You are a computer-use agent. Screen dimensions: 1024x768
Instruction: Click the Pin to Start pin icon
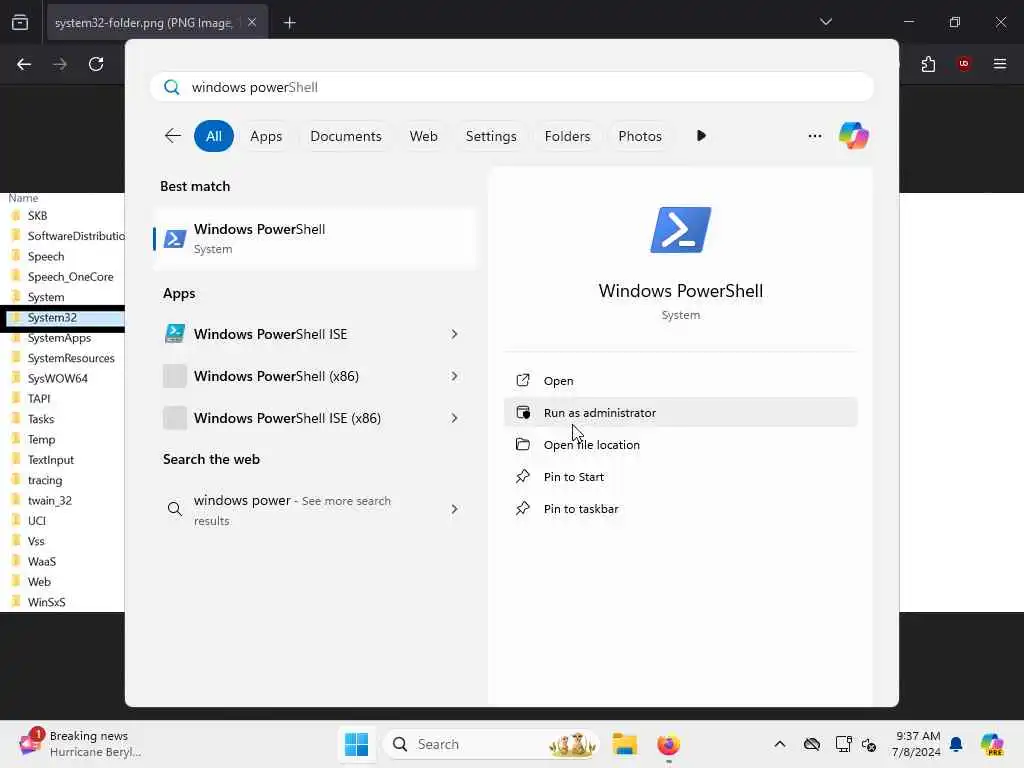point(522,477)
